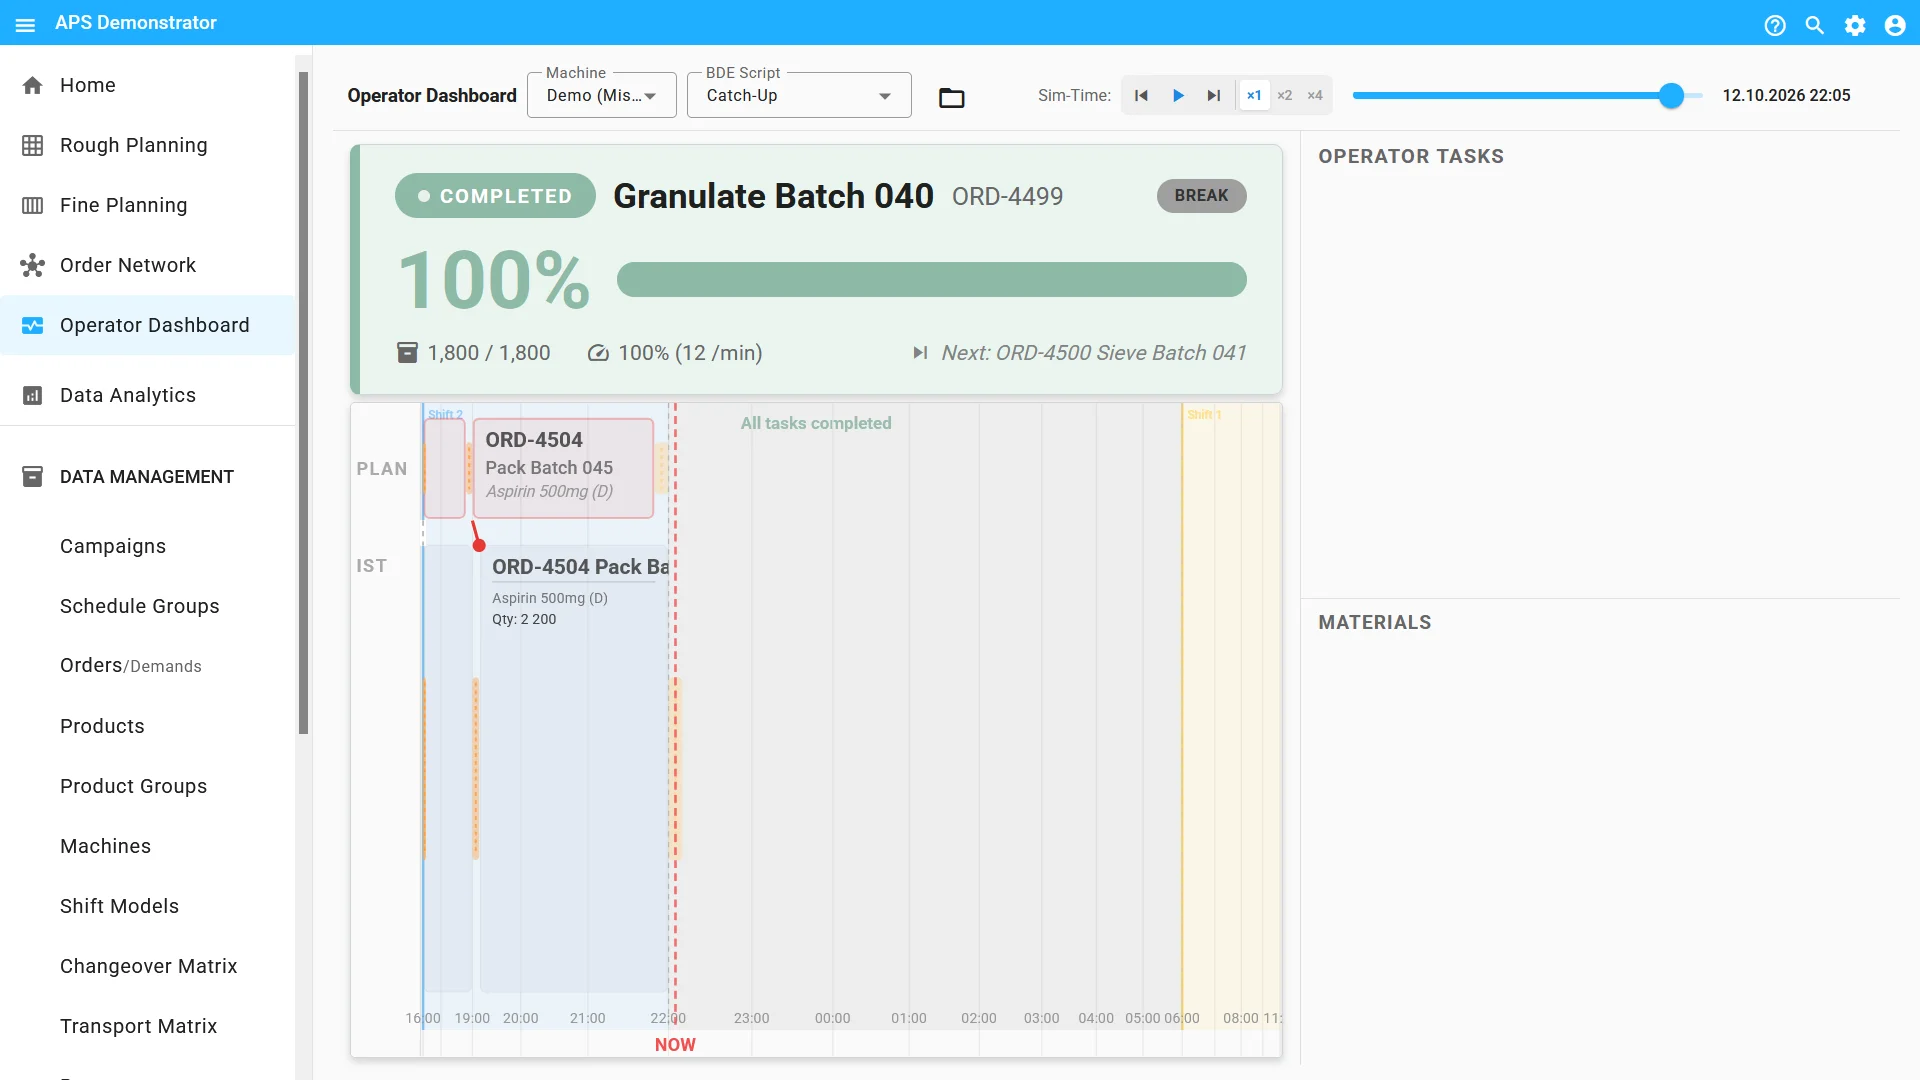Set simulation speed to x2
The height and width of the screenshot is (1080, 1920).
pos(1285,96)
